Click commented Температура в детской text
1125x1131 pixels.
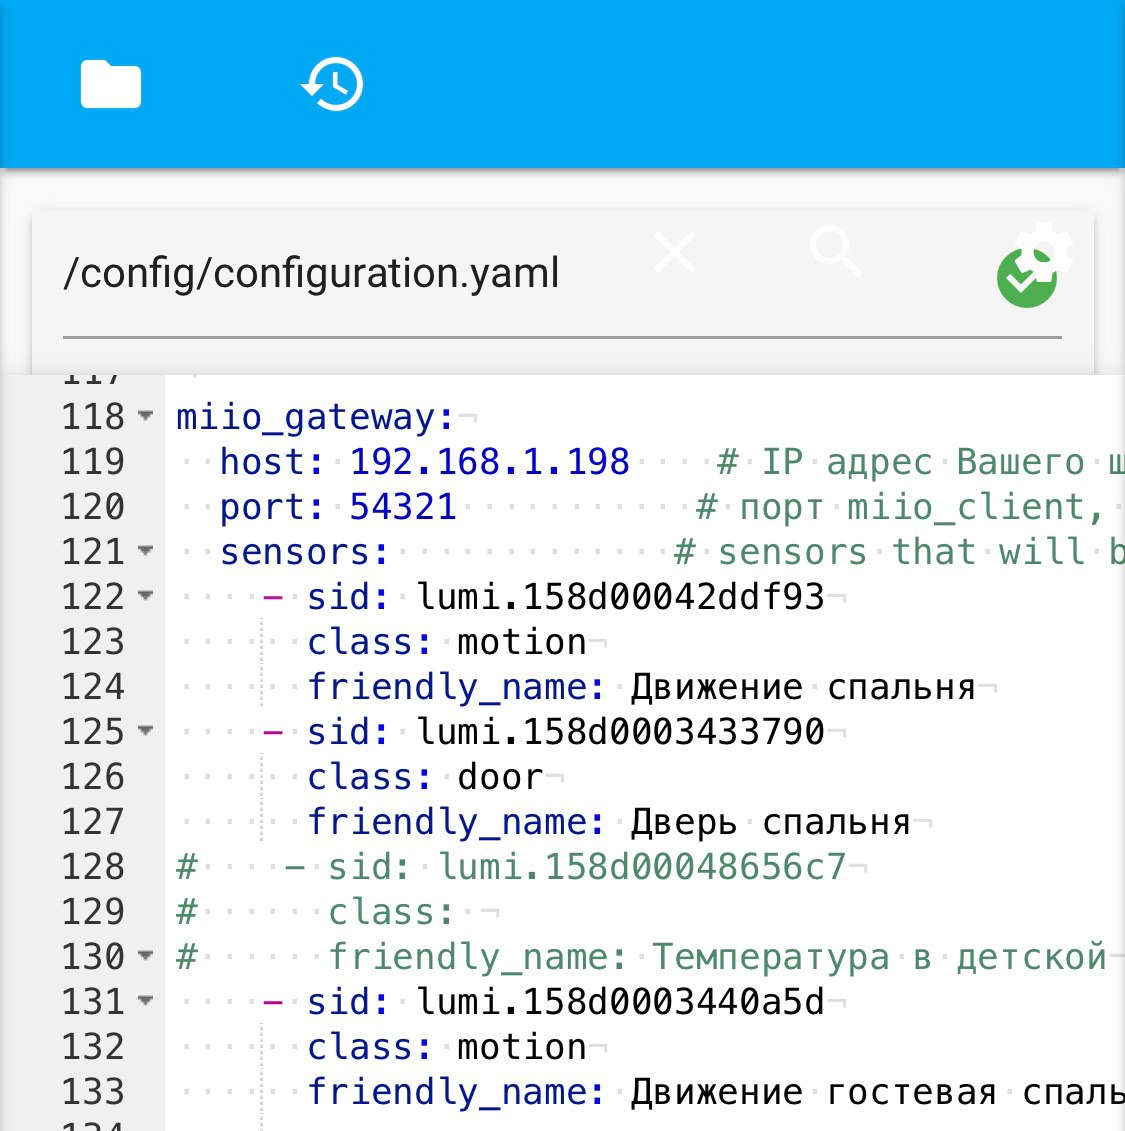click(879, 957)
